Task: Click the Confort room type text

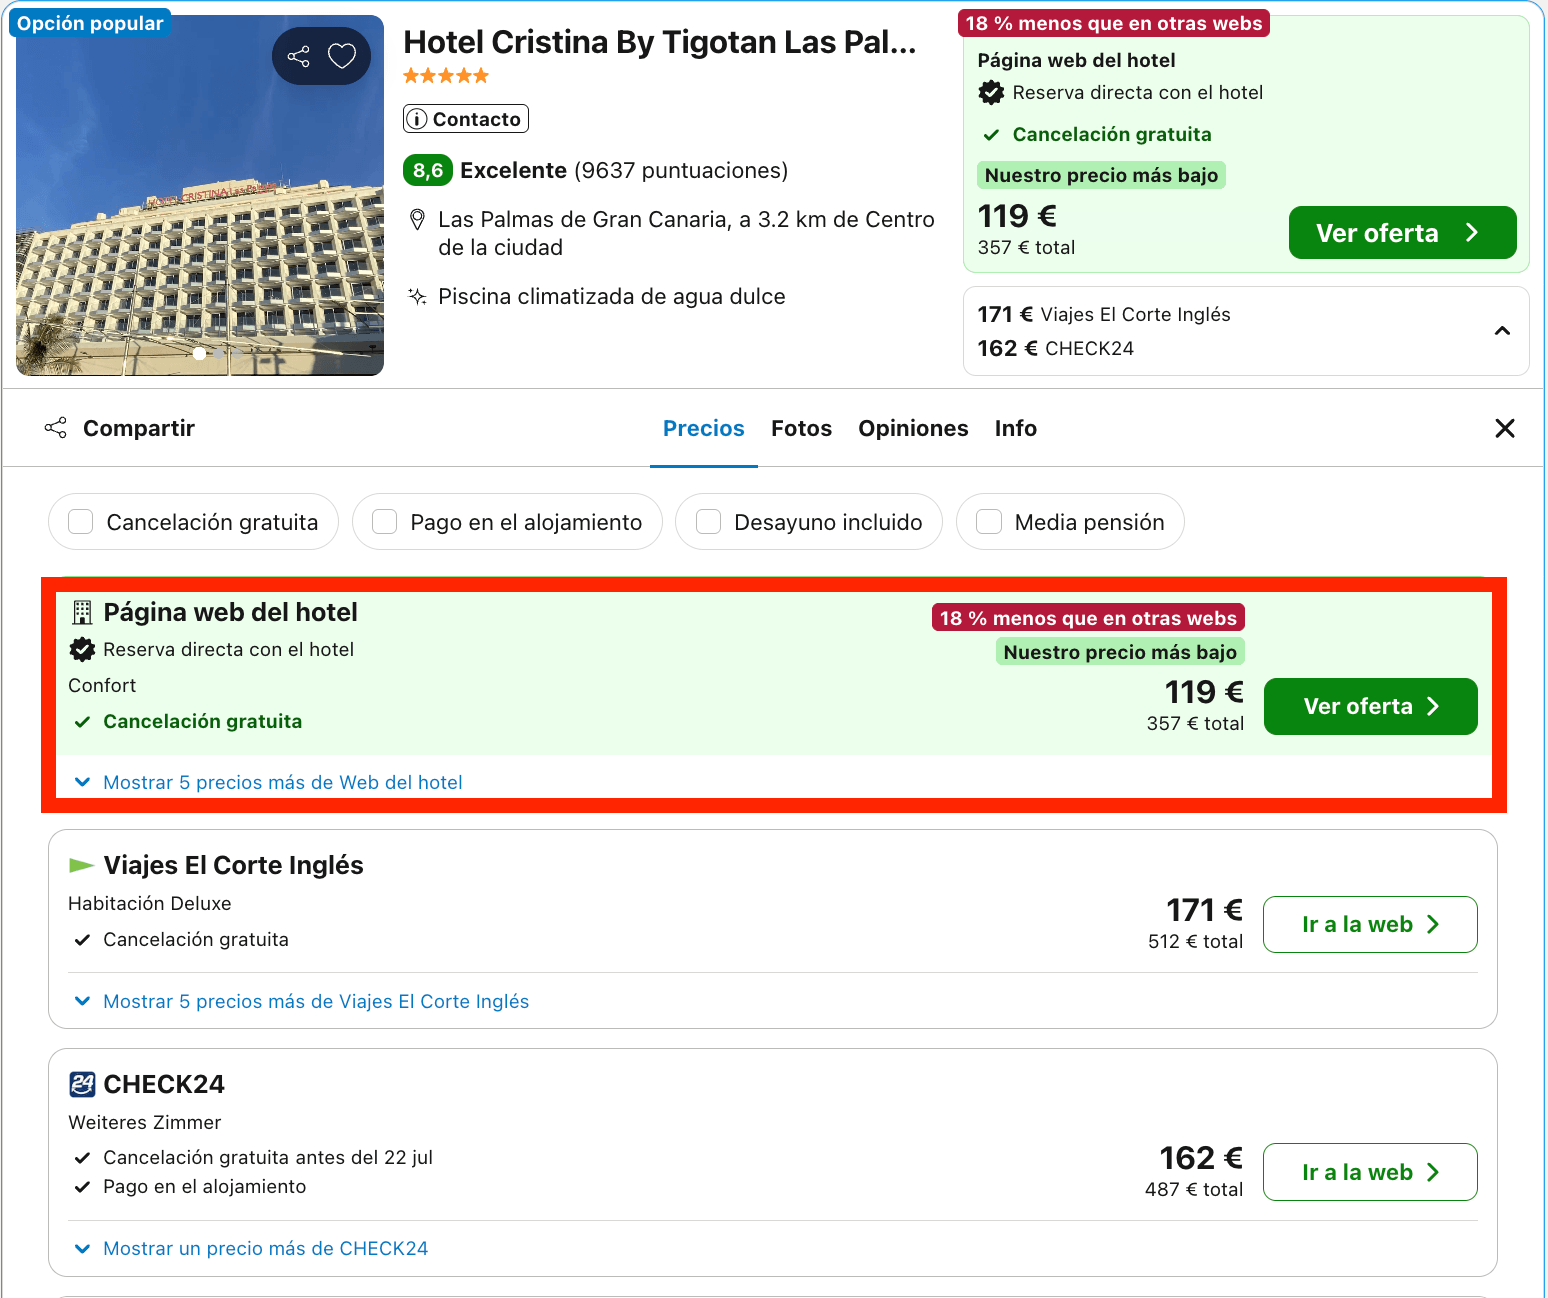Action: (x=102, y=685)
